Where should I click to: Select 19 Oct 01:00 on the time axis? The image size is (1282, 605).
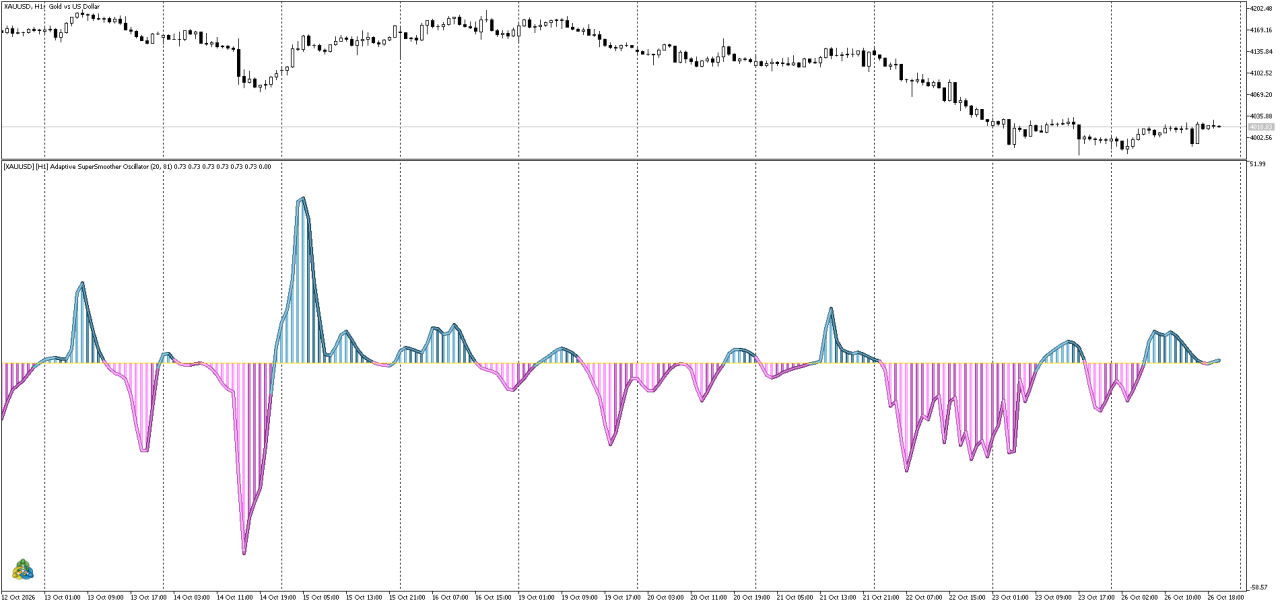click(x=537, y=598)
